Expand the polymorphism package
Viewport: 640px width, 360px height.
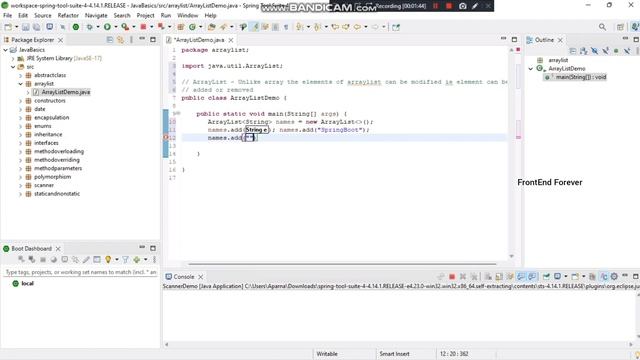click(x=20, y=177)
